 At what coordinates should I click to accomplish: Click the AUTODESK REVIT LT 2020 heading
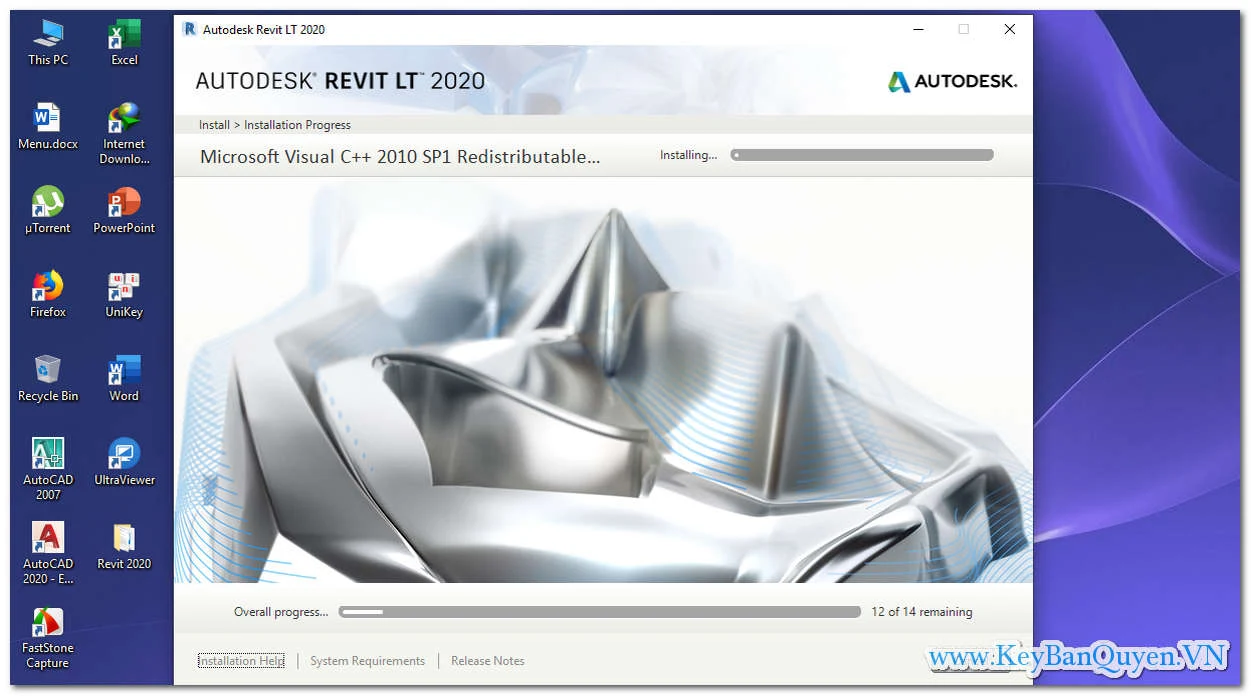pos(340,81)
